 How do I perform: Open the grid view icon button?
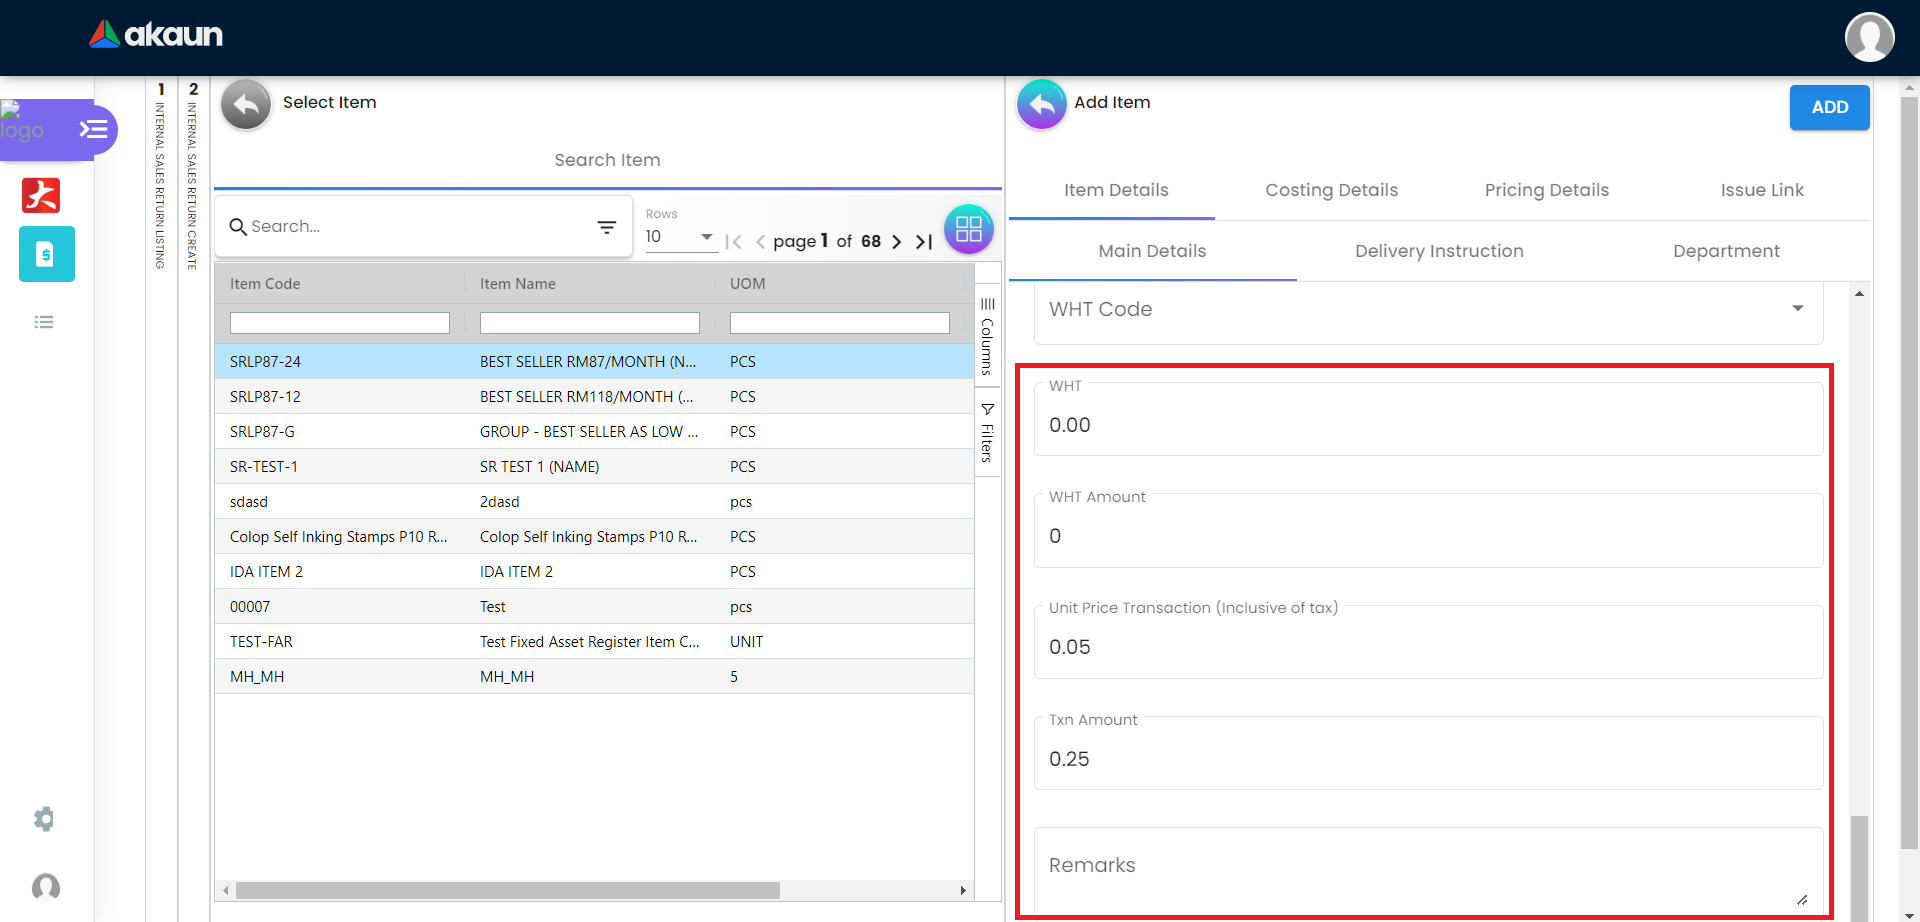968,229
